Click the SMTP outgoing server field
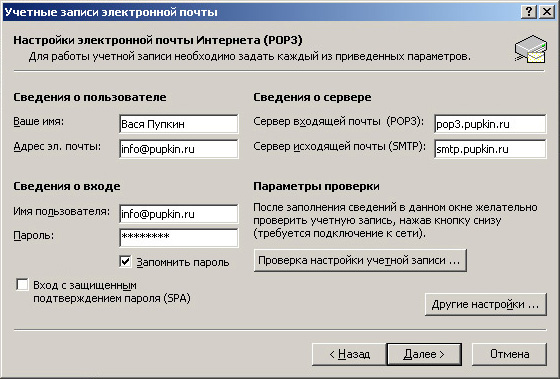560x379 pixels. (x=490, y=149)
